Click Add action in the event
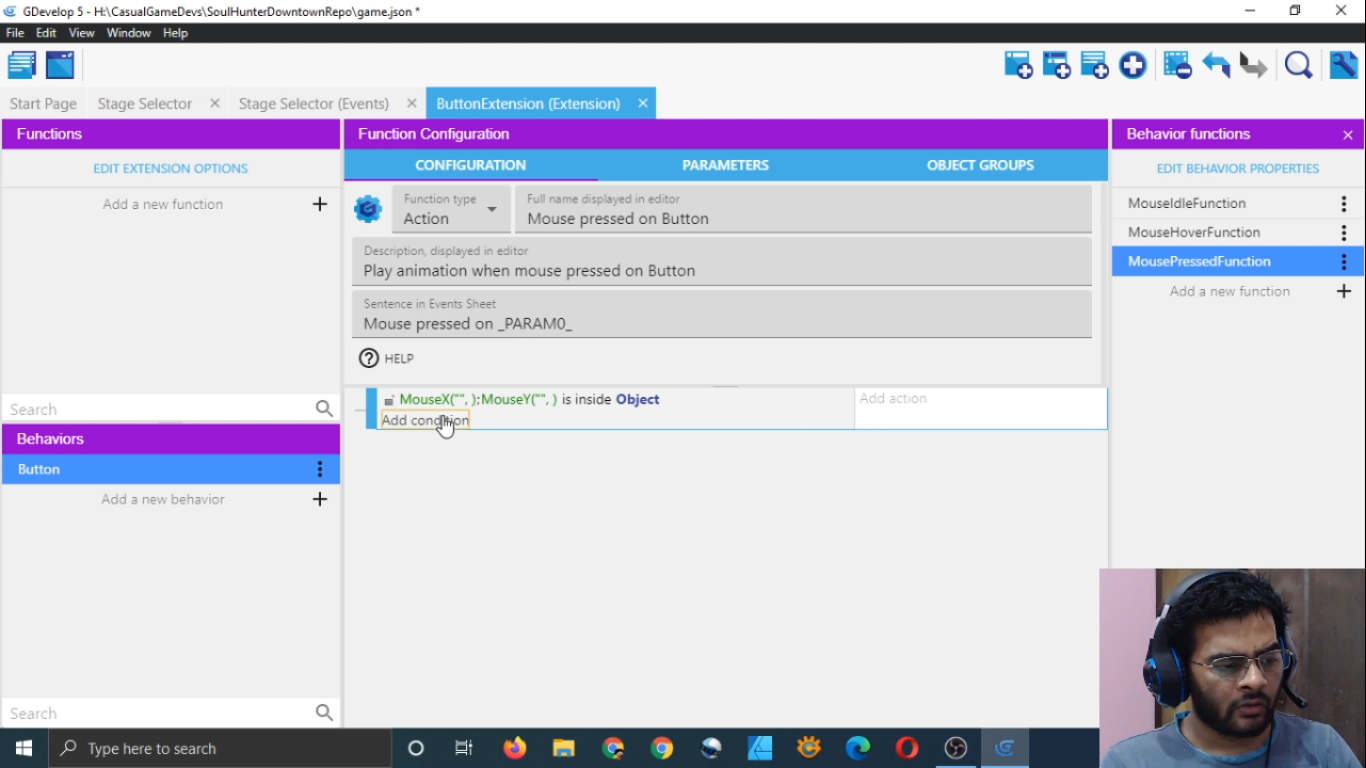The height and width of the screenshot is (768, 1366). pos(893,398)
